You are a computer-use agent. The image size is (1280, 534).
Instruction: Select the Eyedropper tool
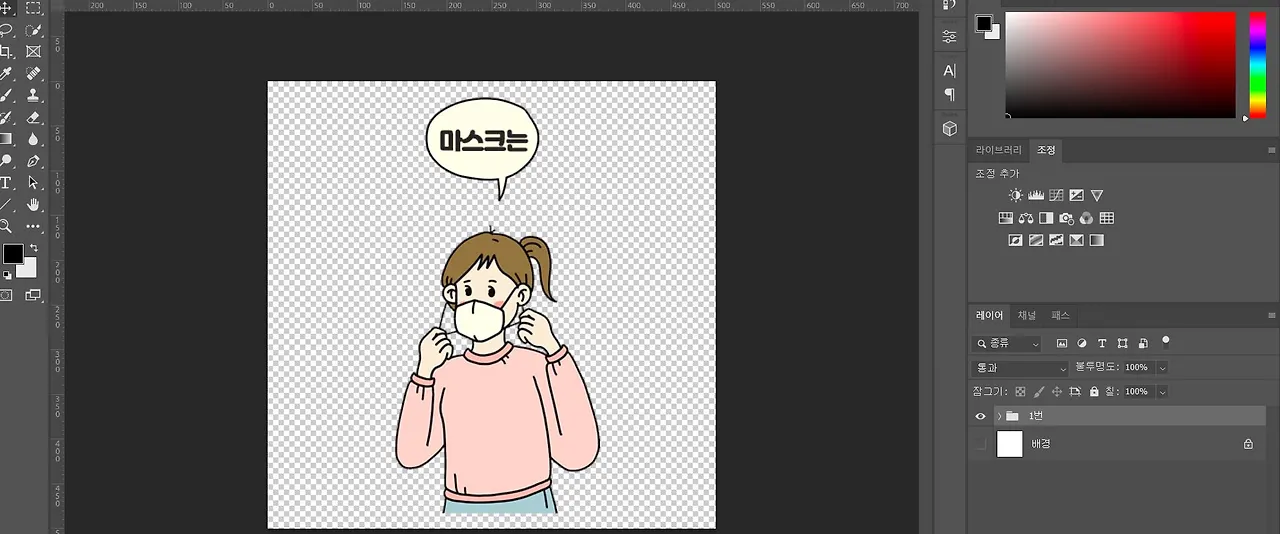pos(6,74)
